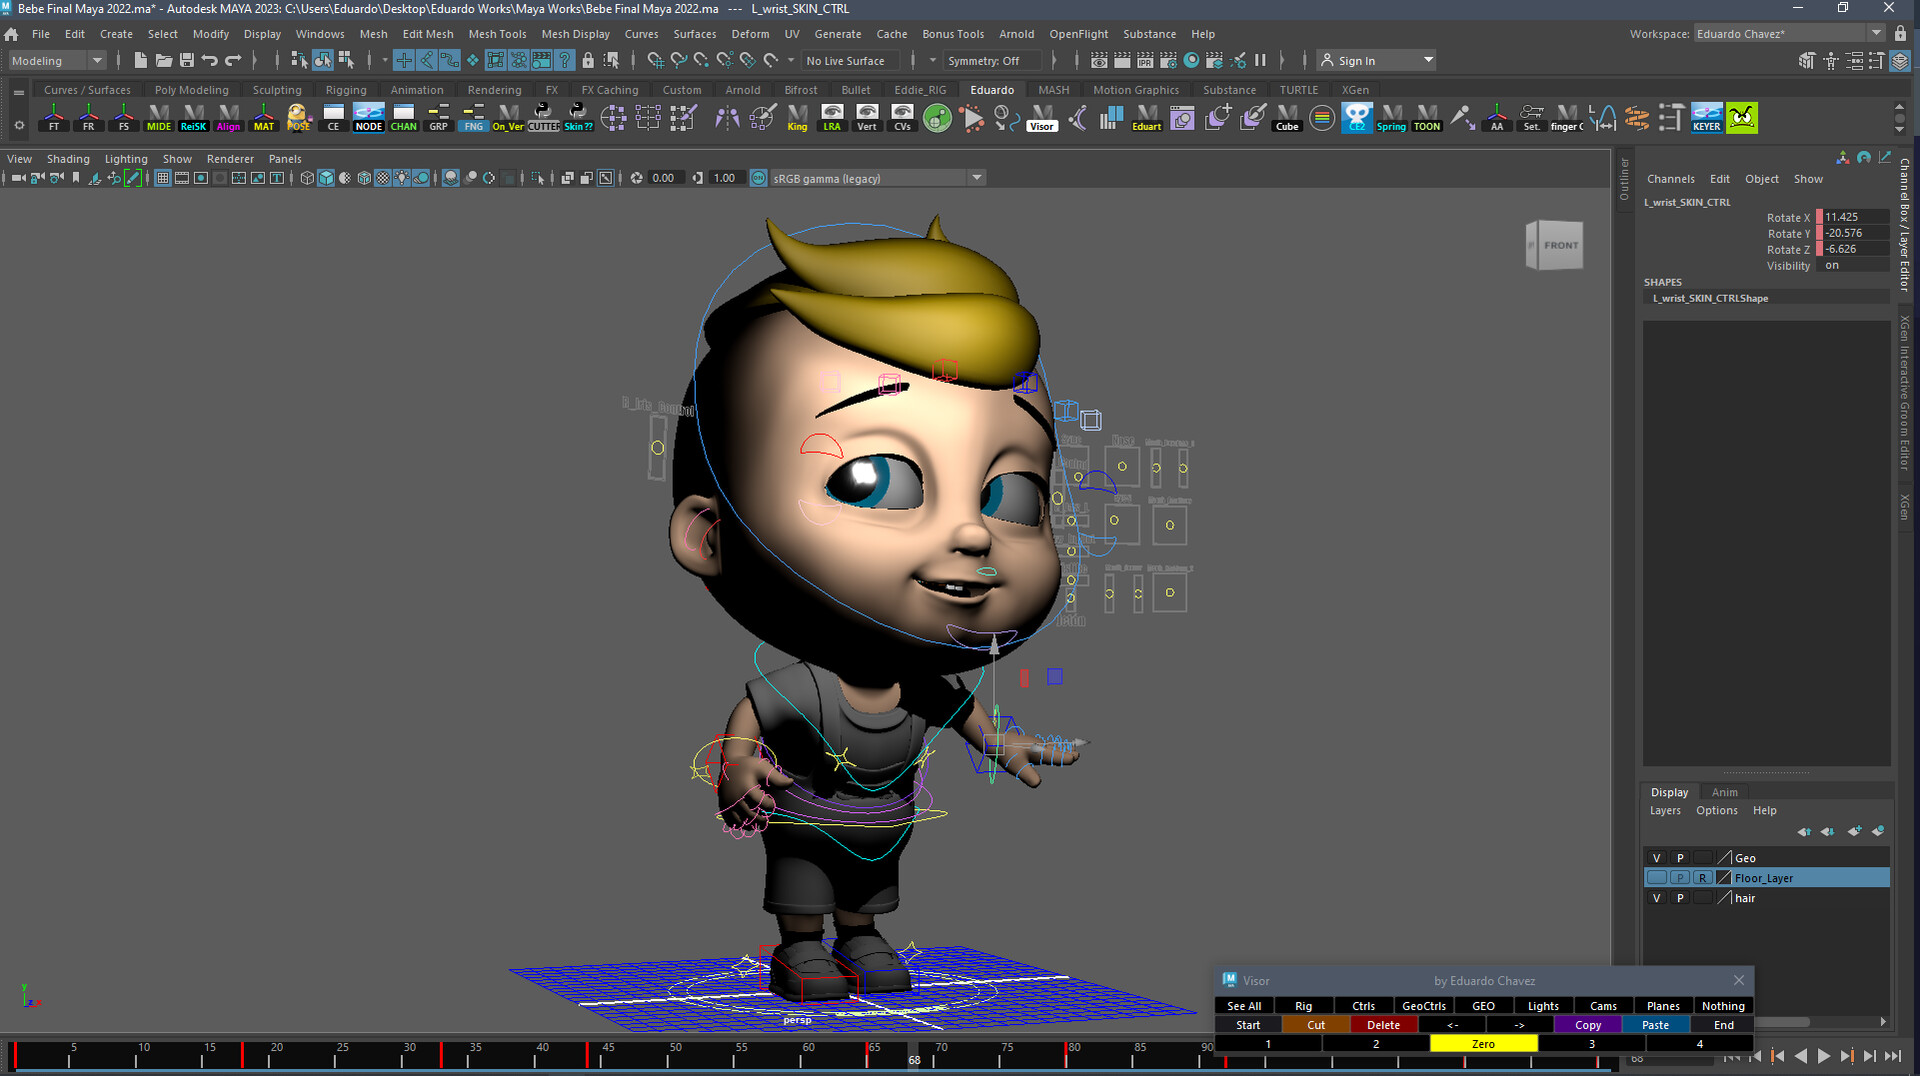
Task: Open the NODE editor shelf icon
Action: [x=368, y=118]
